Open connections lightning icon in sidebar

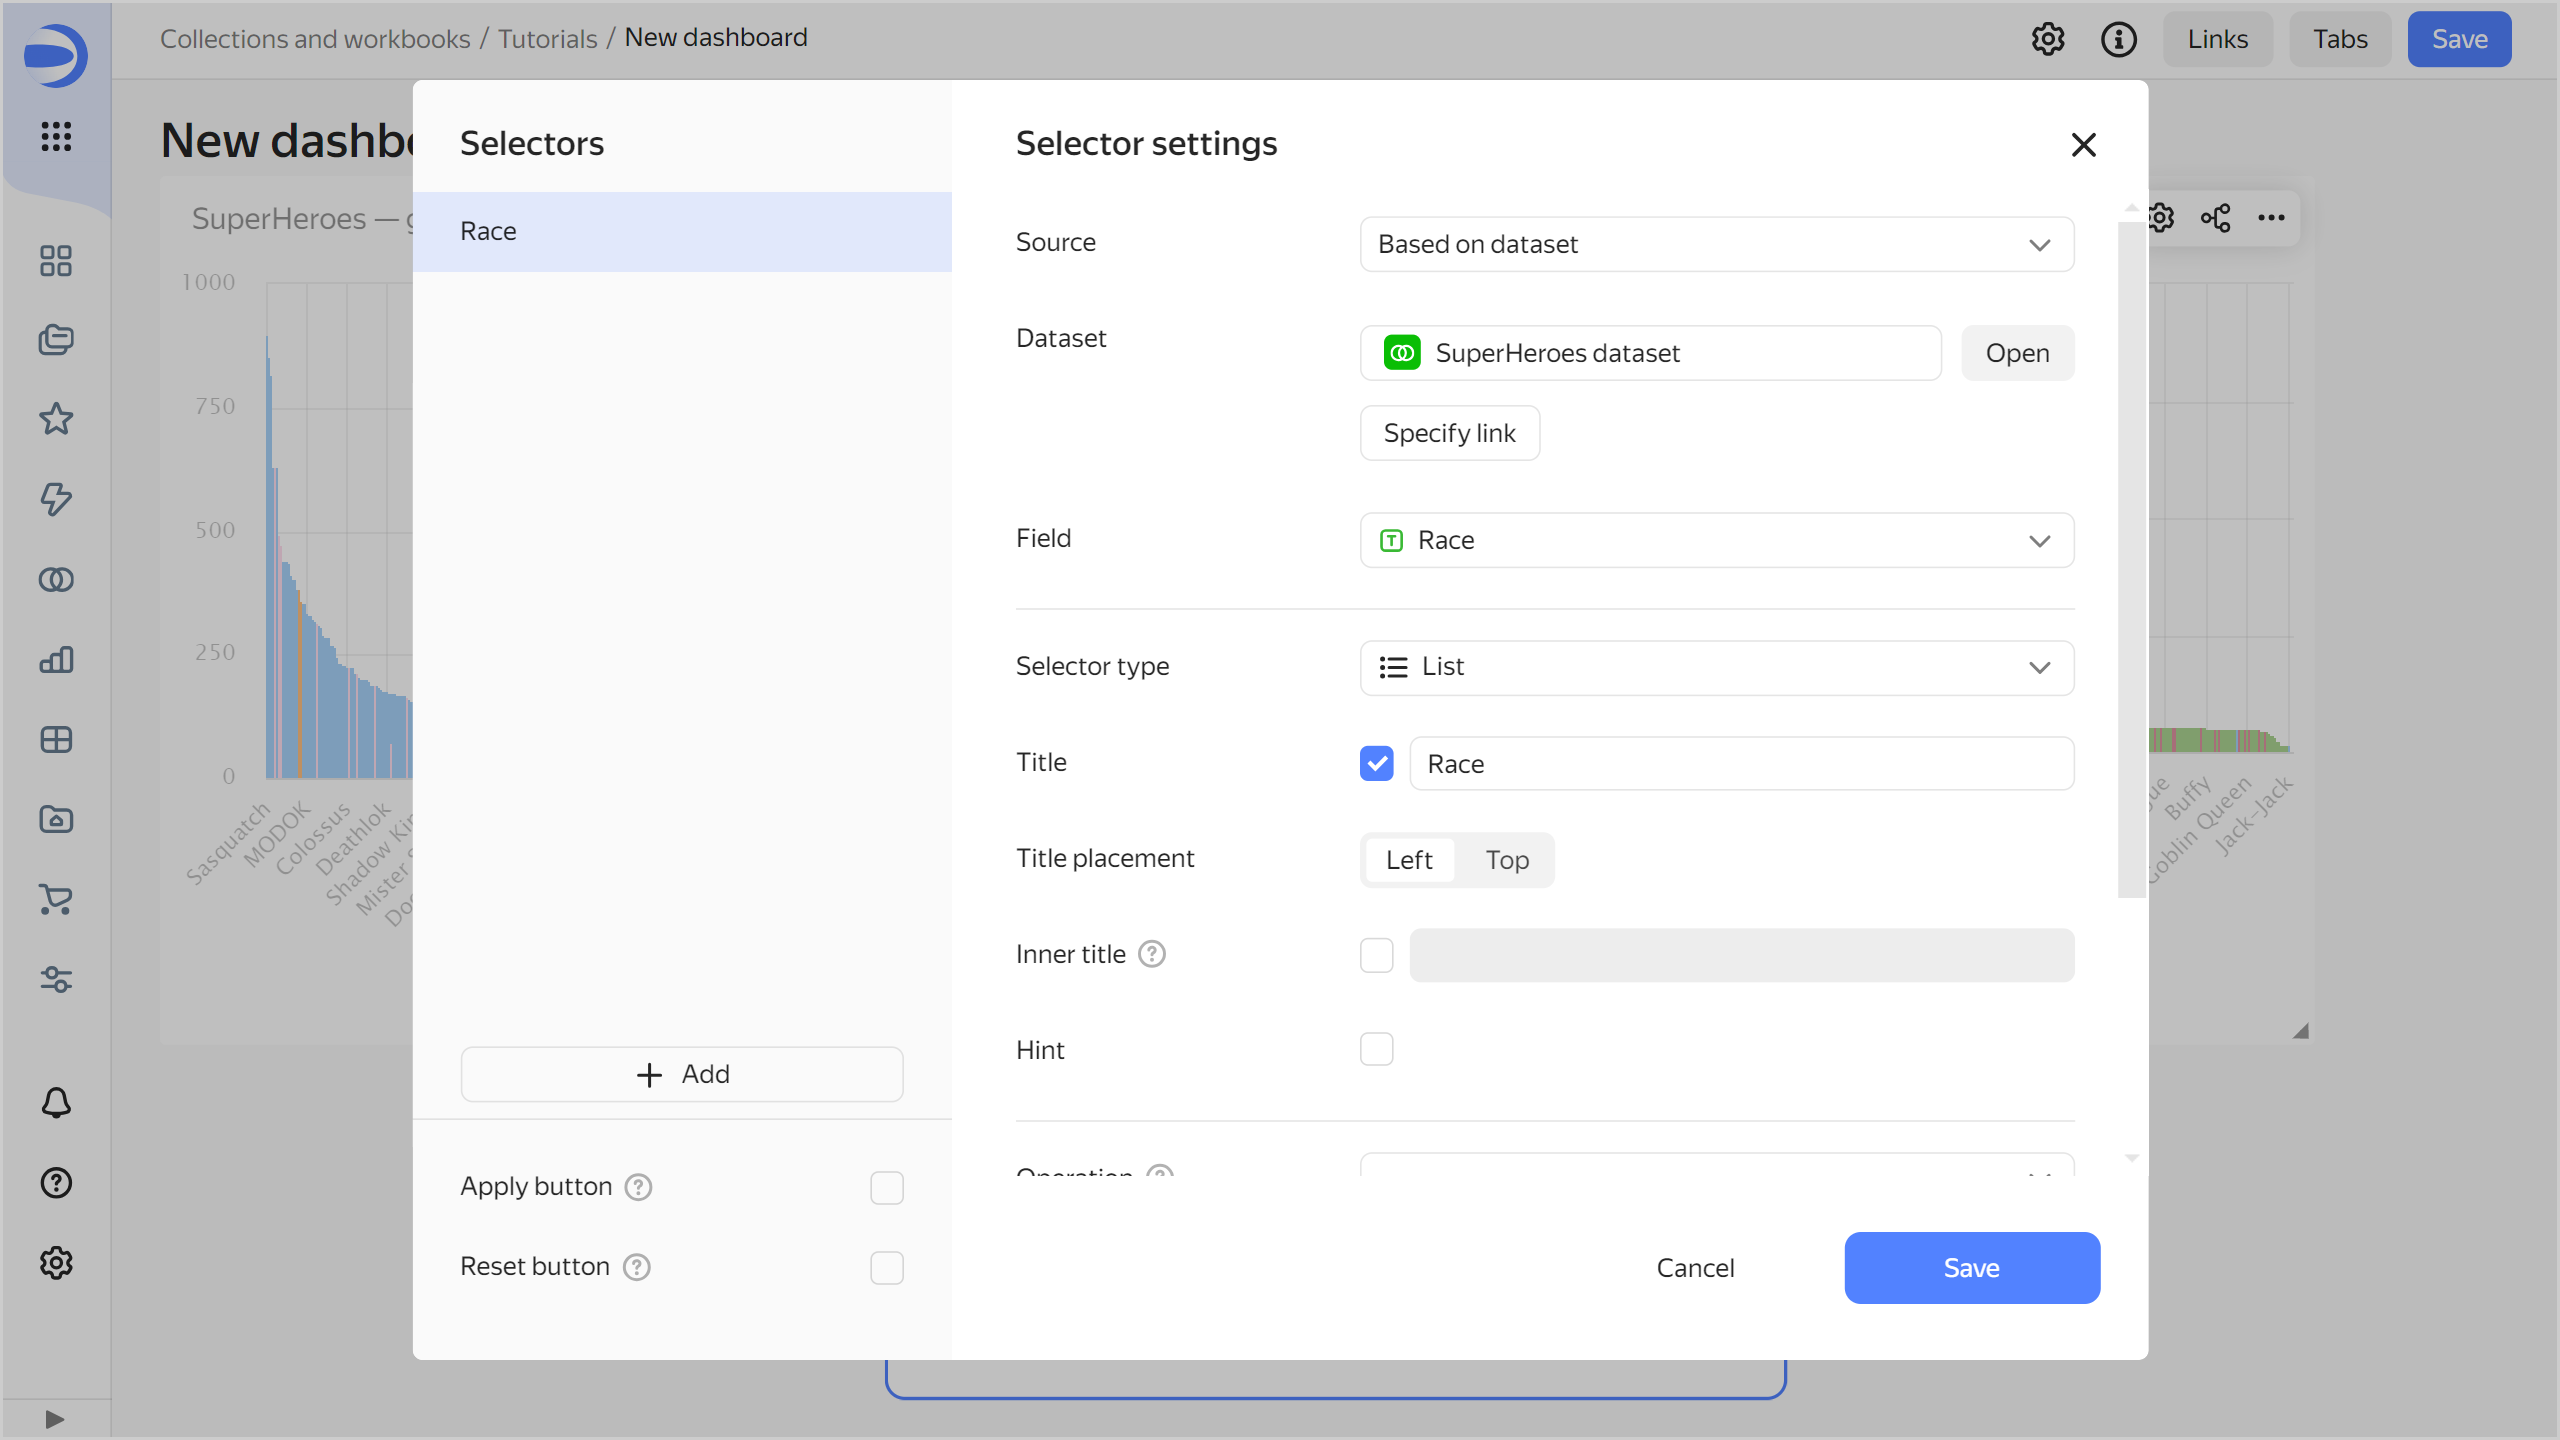56,499
